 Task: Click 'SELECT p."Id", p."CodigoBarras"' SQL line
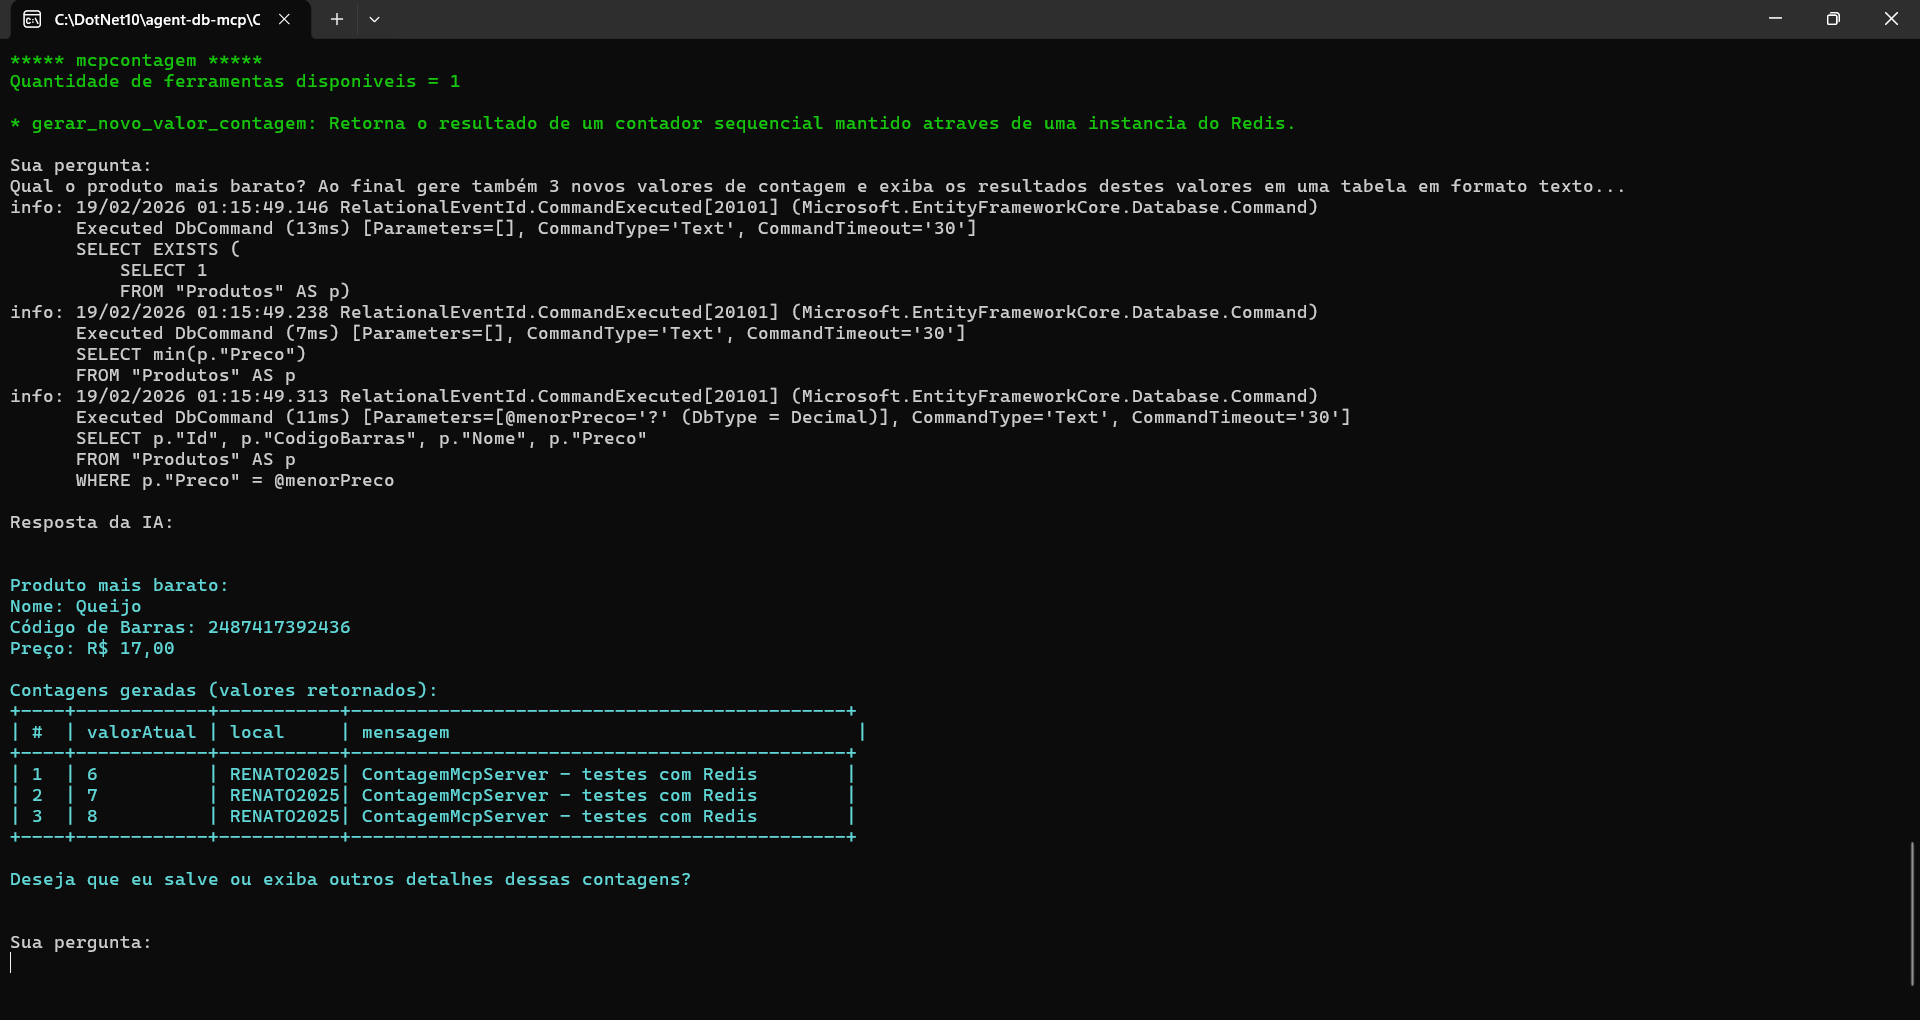point(361,438)
